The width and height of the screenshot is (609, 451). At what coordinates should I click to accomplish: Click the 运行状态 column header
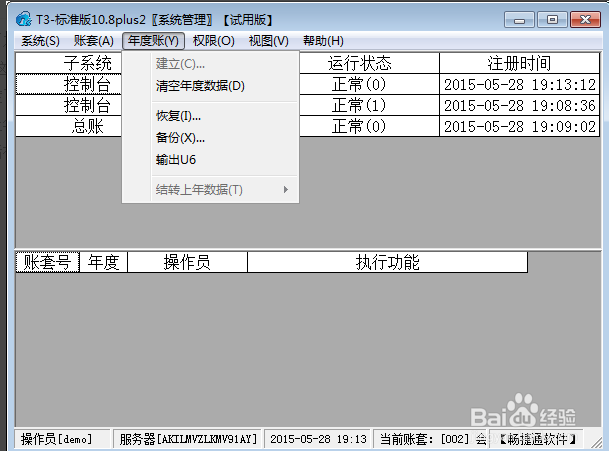[x=358, y=63]
